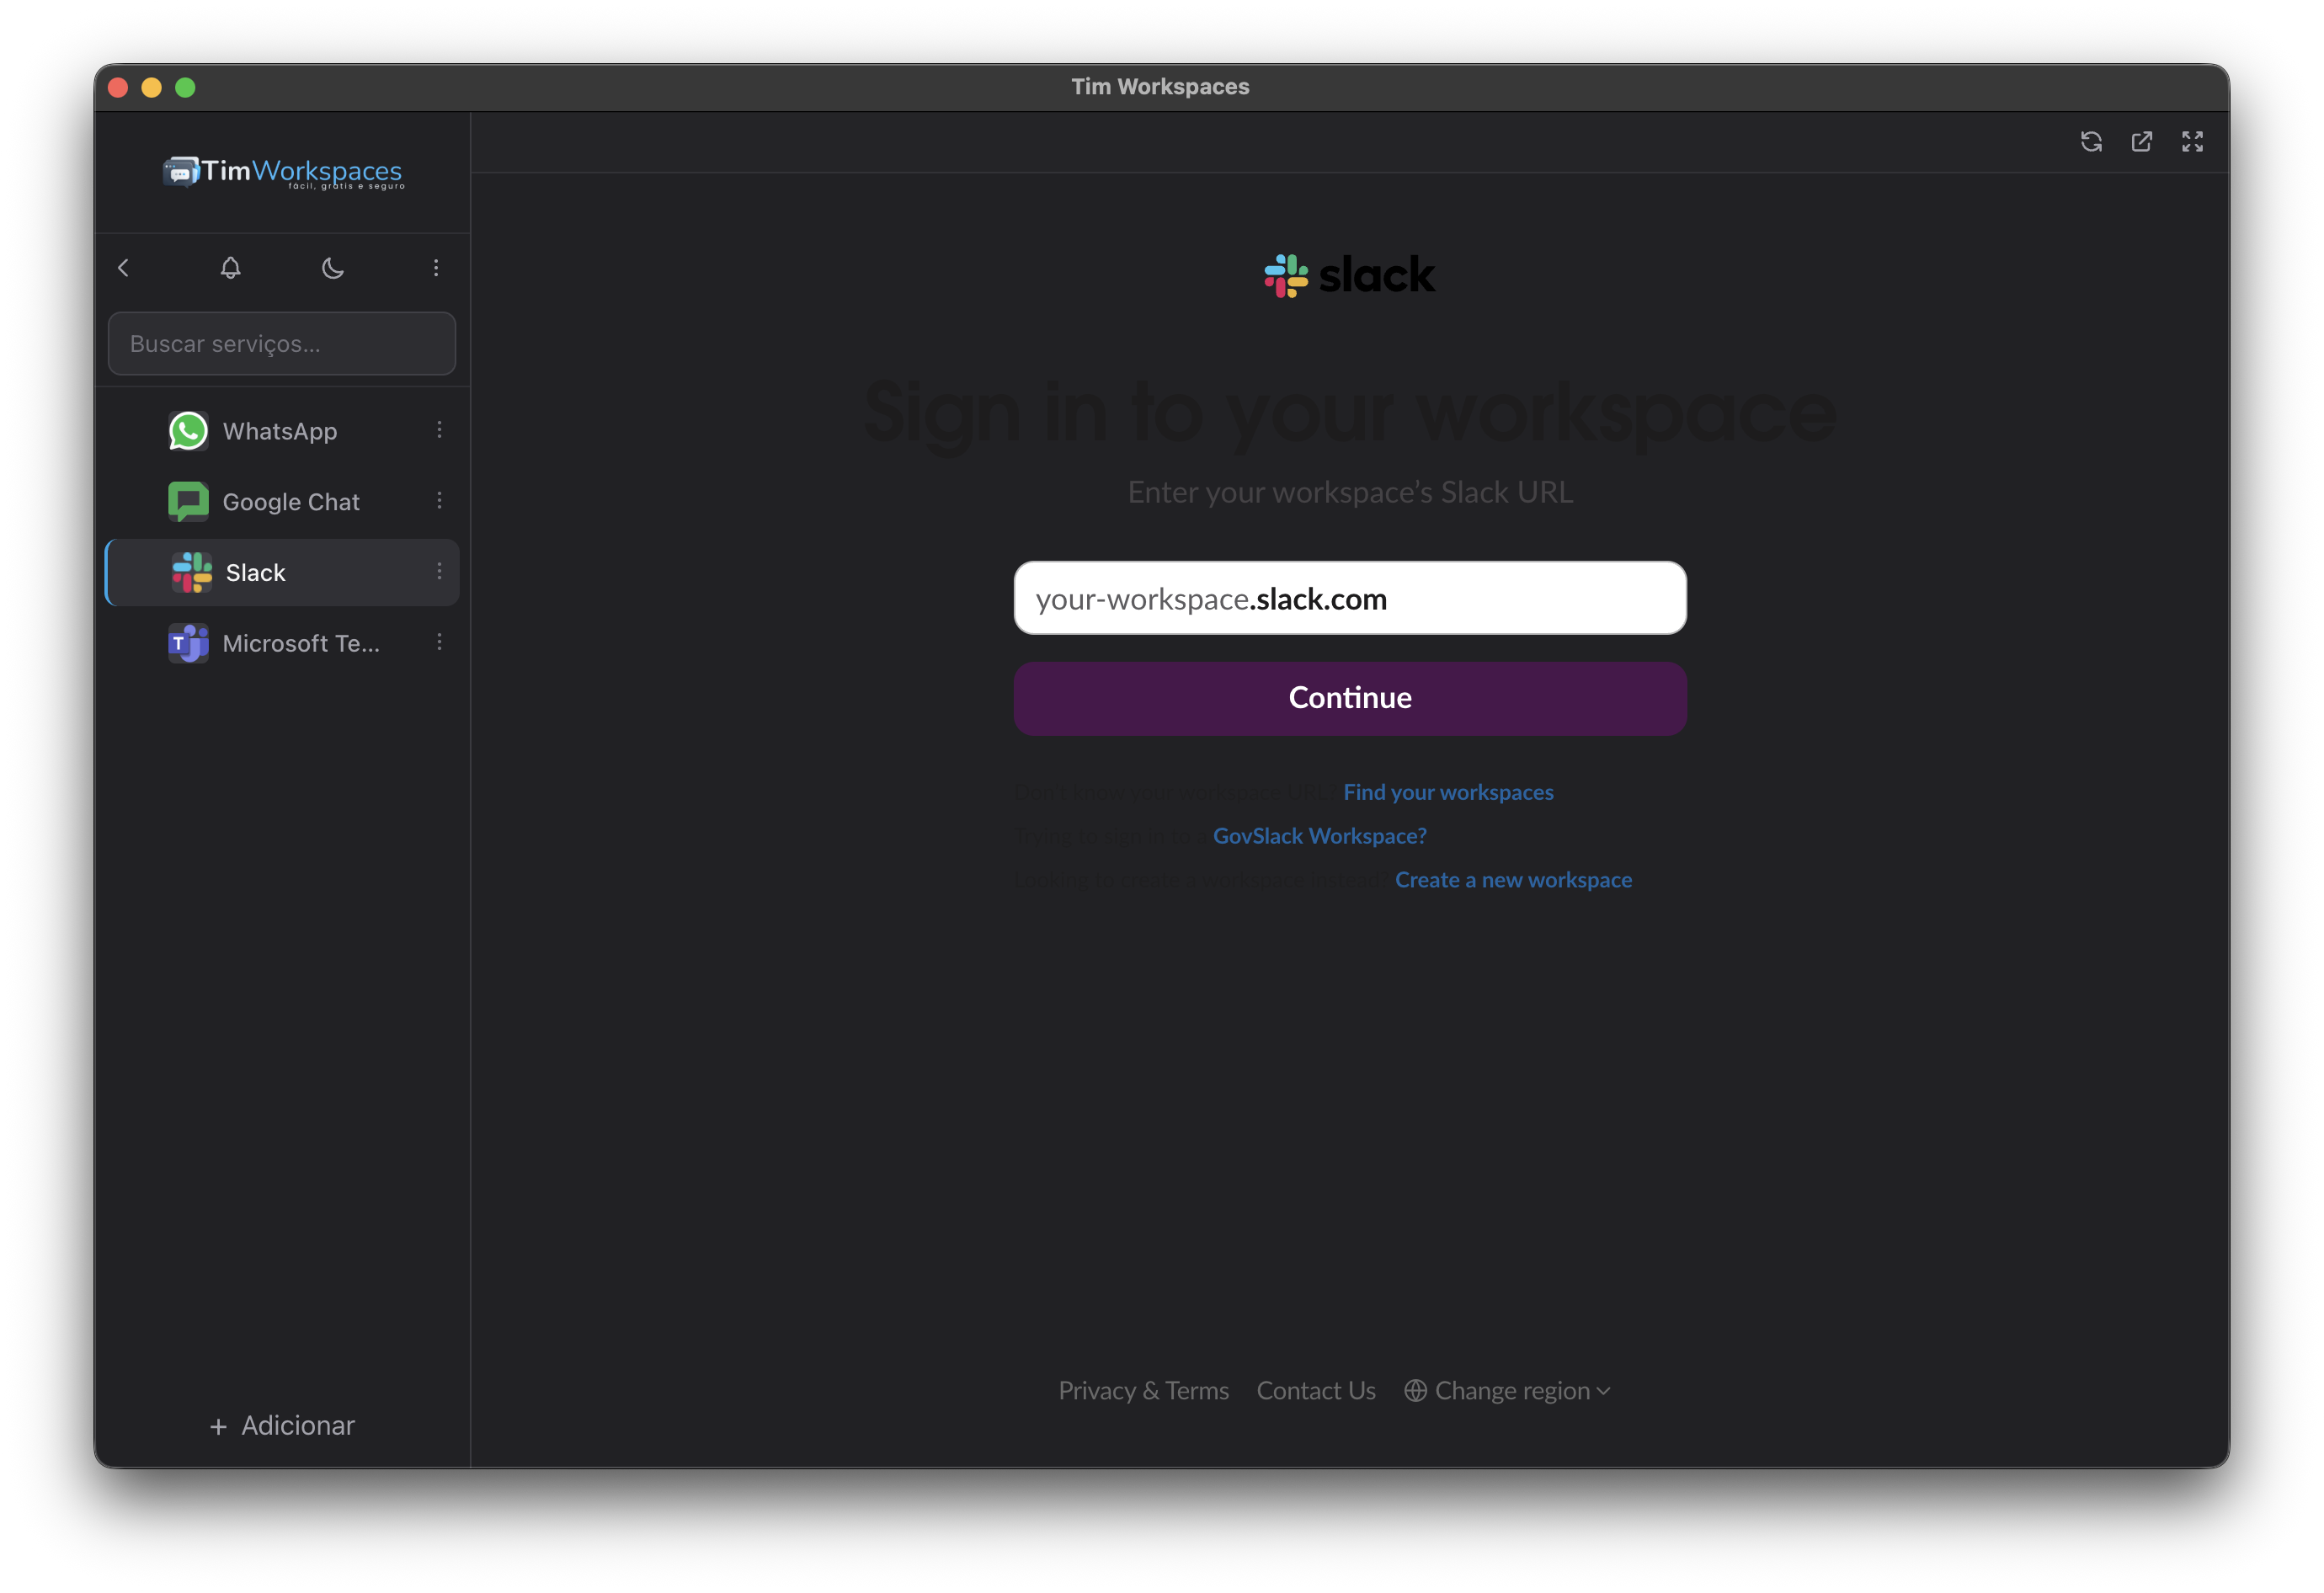
Task: Select the Slack service icon
Action: click(190, 572)
